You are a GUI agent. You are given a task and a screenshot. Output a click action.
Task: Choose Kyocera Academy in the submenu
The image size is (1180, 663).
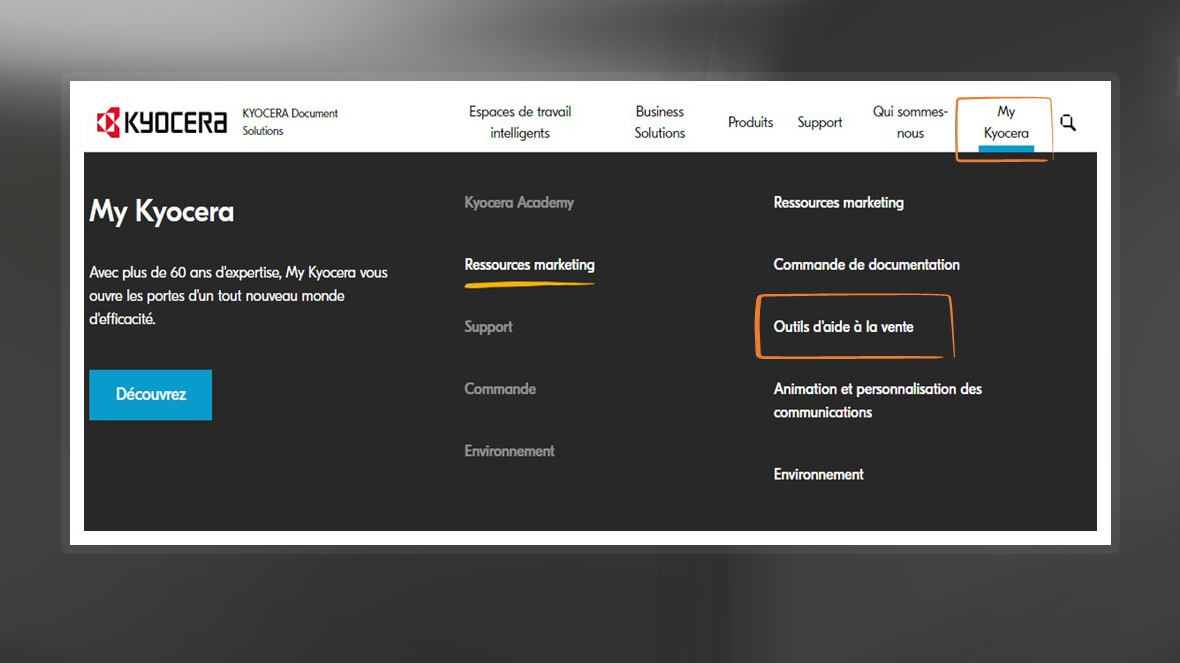(519, 203)
